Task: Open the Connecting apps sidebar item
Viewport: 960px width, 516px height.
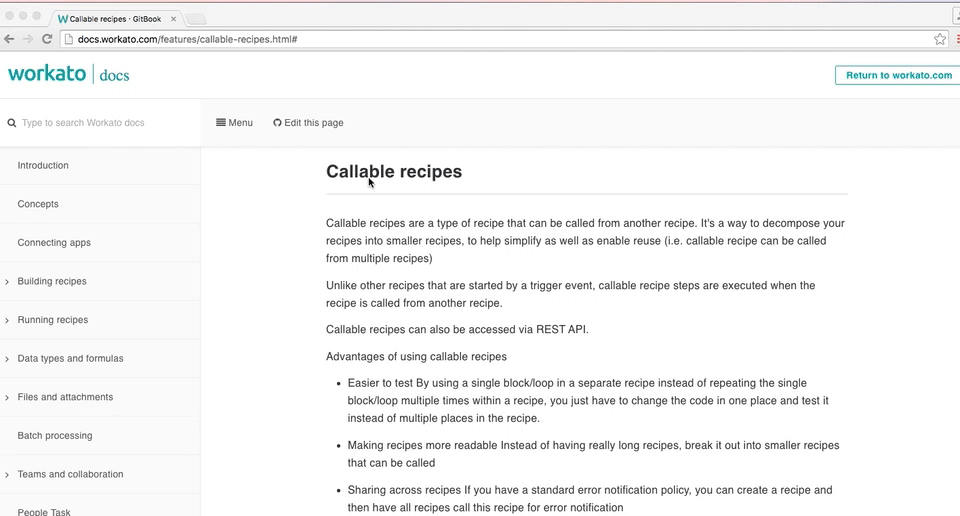Action: (54, 243)
